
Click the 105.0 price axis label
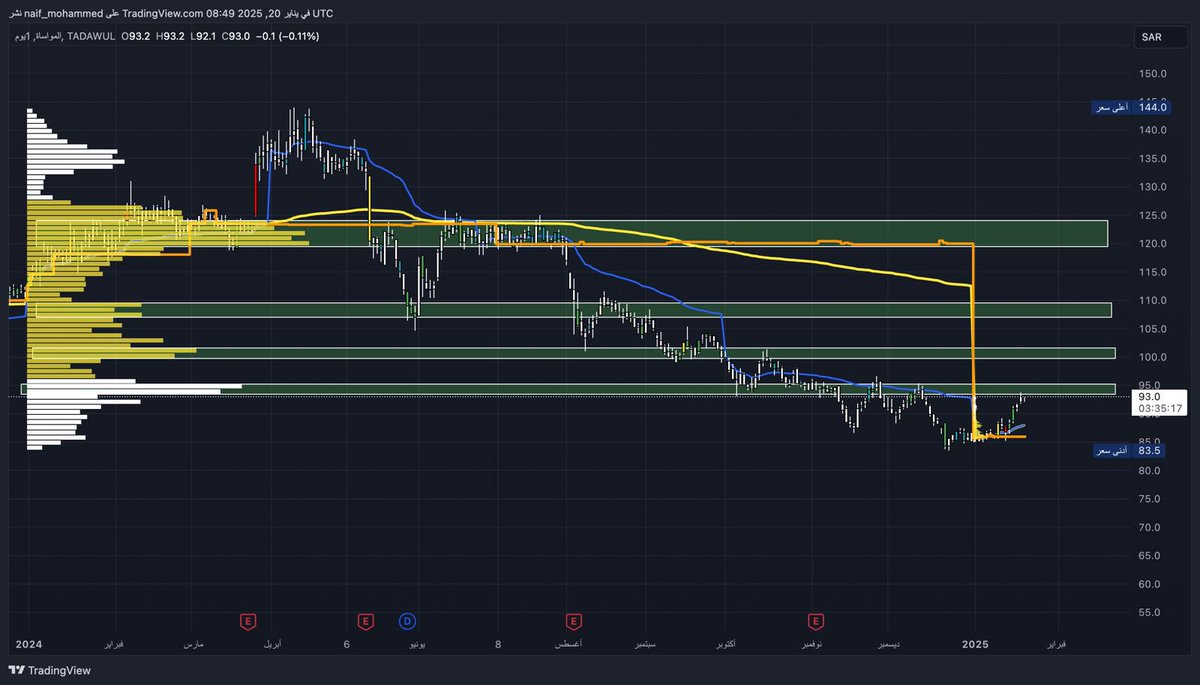click(1153, 329)
